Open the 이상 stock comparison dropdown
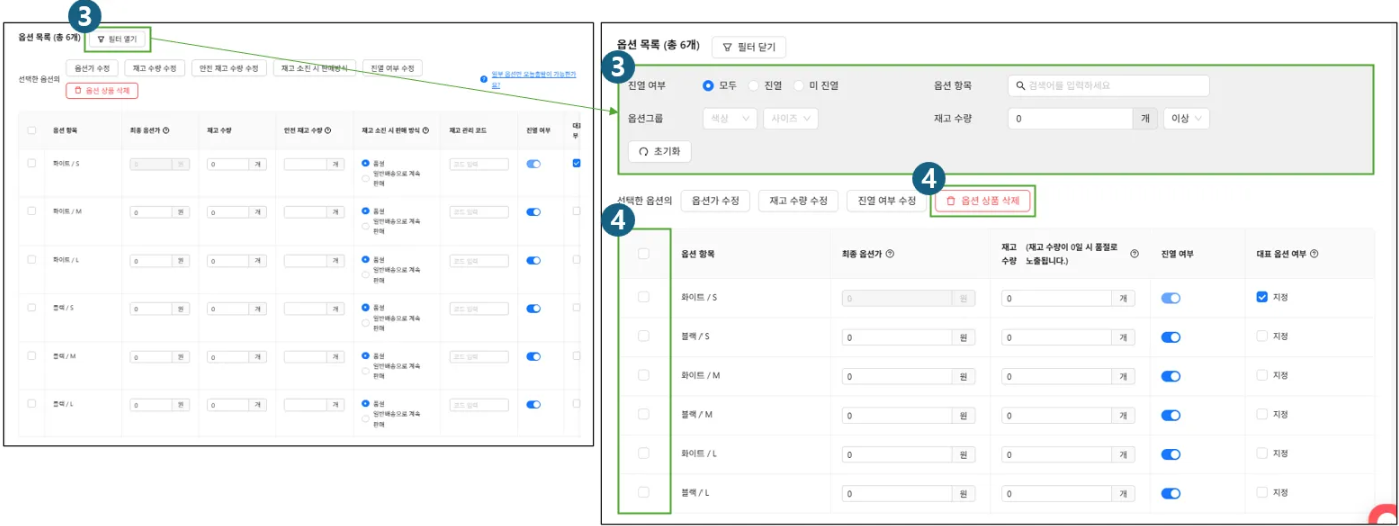The image size is (1399, 526). pos(1186,118)
